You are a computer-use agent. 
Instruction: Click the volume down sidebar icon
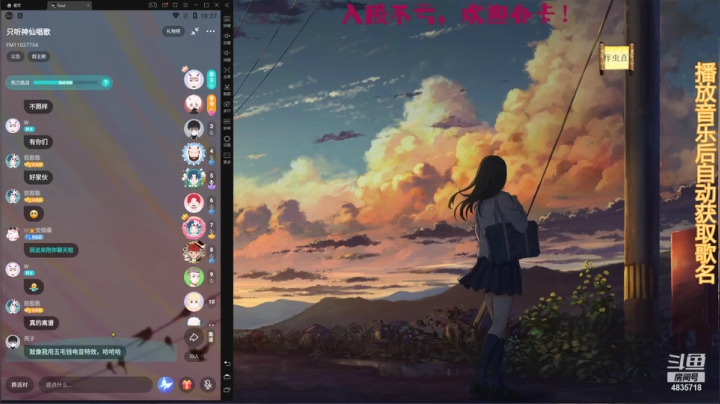click(227, 55)
